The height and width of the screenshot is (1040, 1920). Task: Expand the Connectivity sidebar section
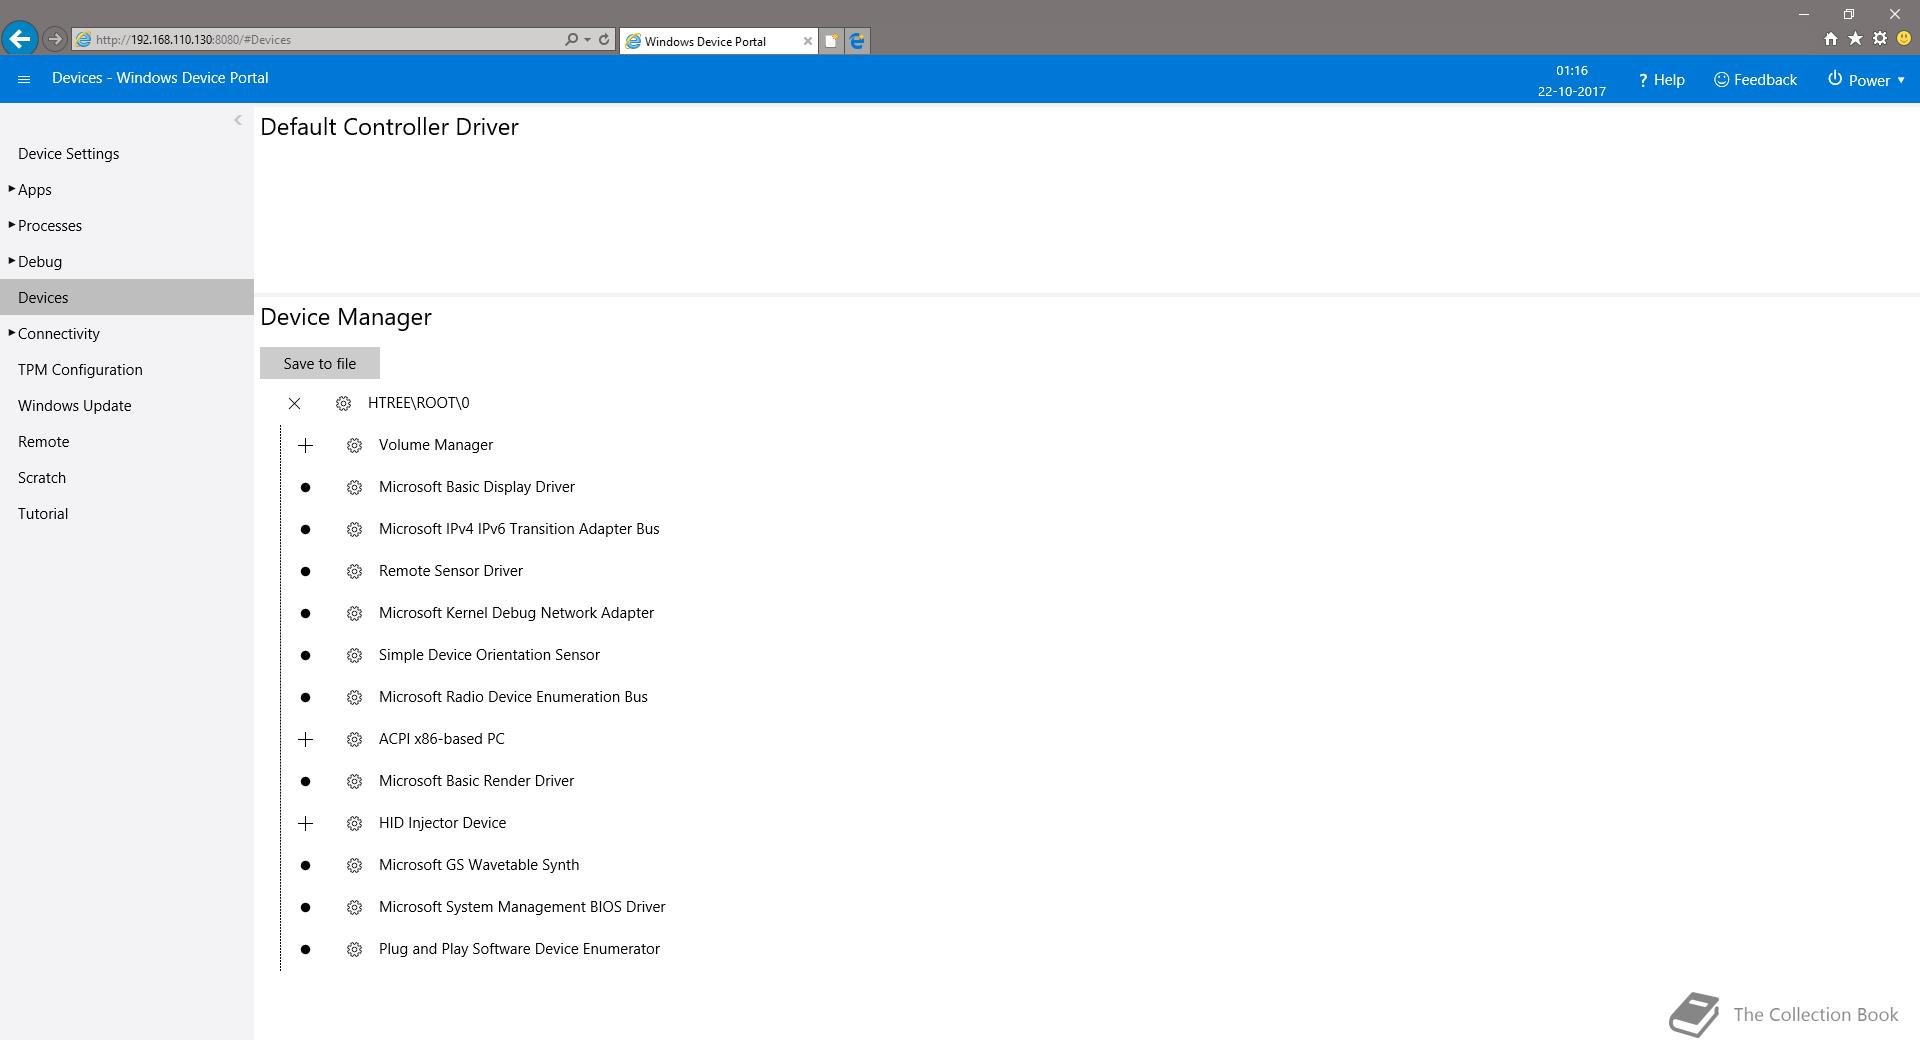12,333
